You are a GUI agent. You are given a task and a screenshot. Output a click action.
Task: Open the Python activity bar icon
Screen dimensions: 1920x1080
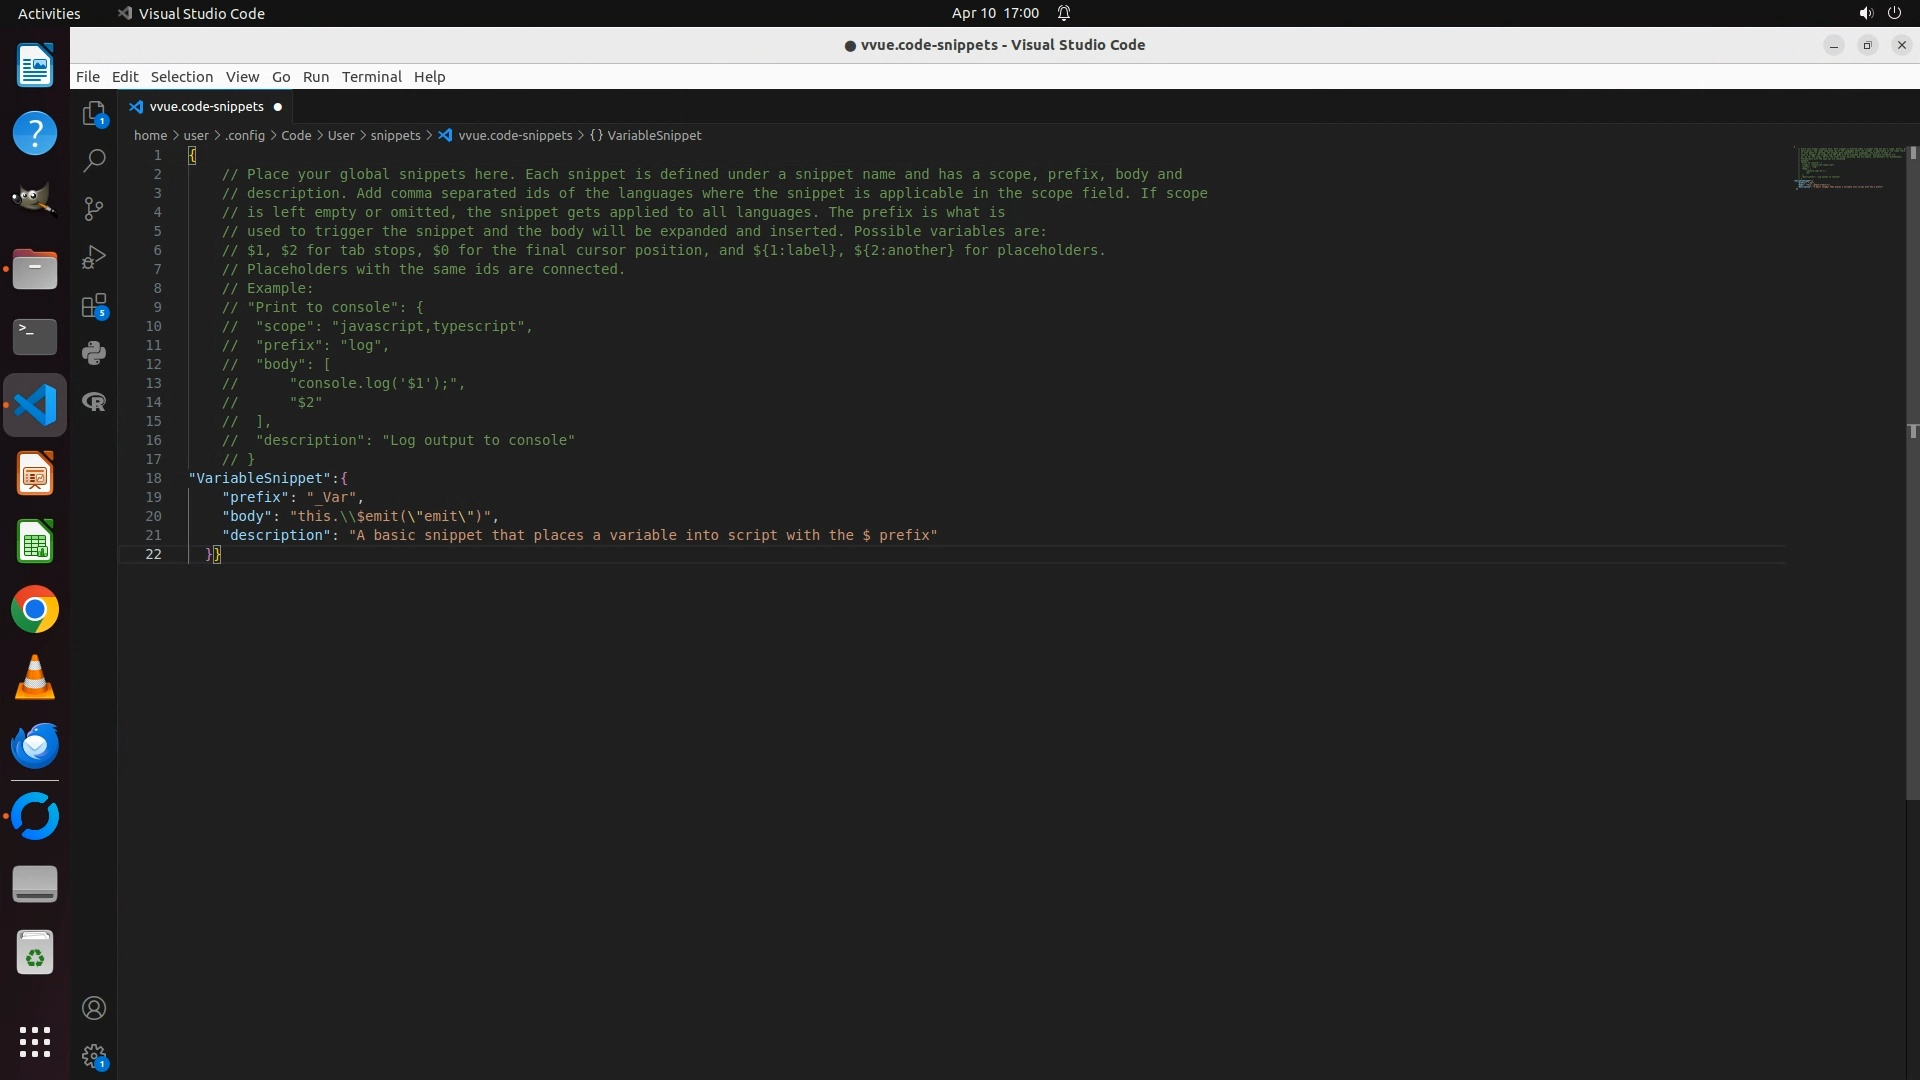tap(94, 353)
